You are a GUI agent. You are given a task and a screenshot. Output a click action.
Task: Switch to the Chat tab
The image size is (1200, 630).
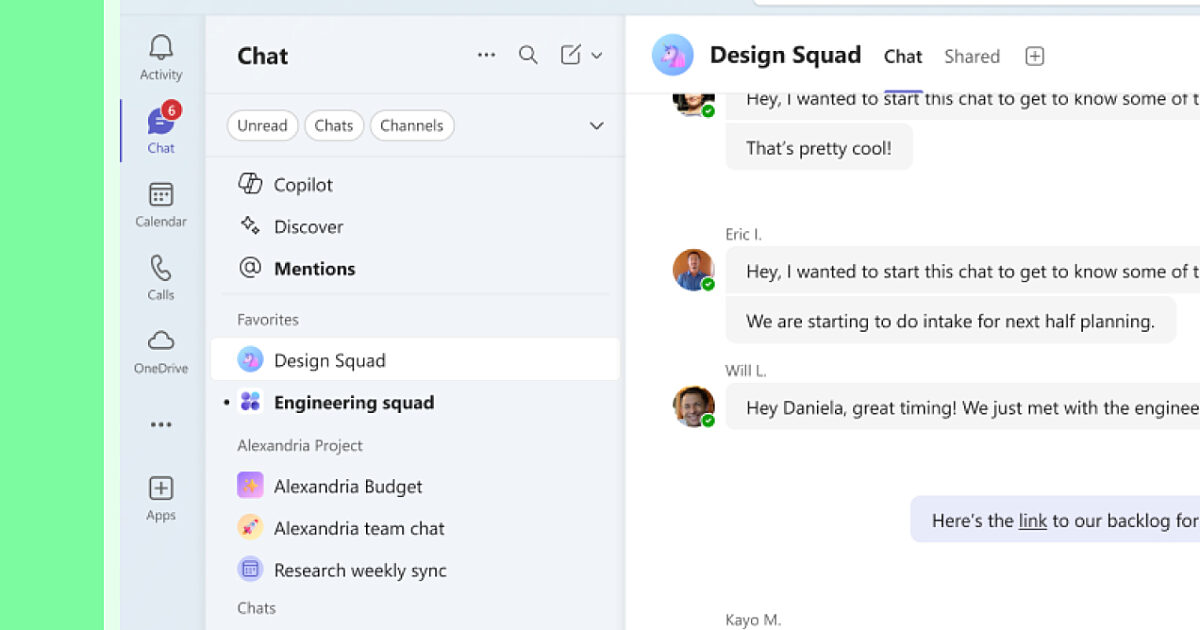(903, 57)
